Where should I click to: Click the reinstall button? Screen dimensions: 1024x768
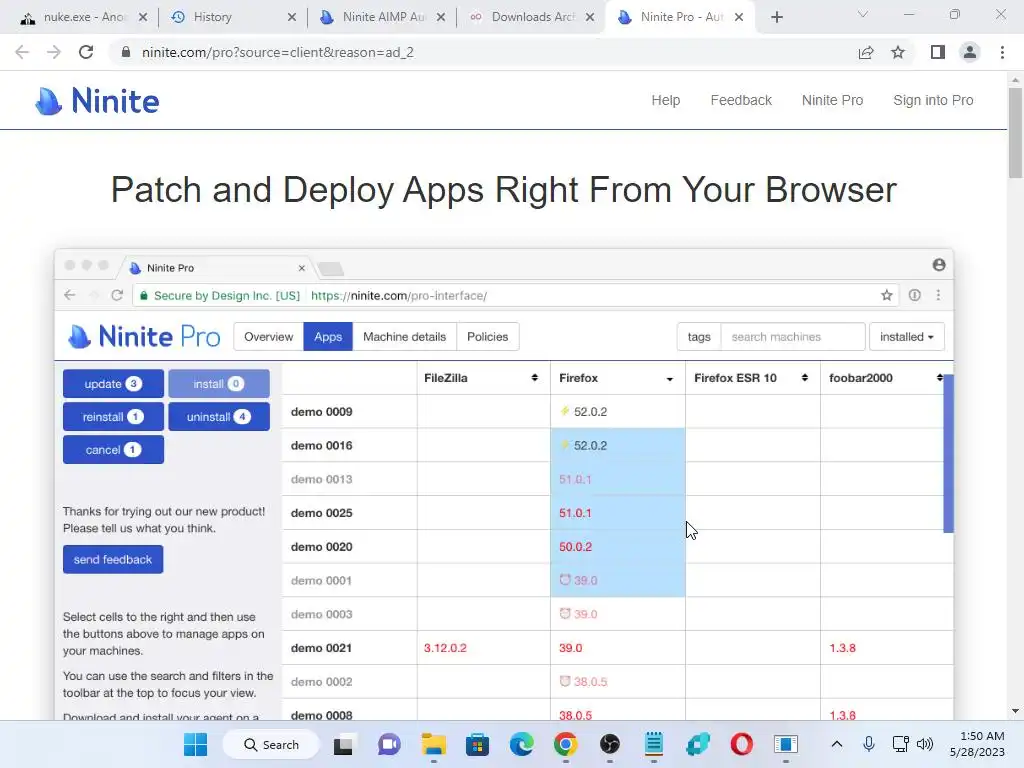113,417
